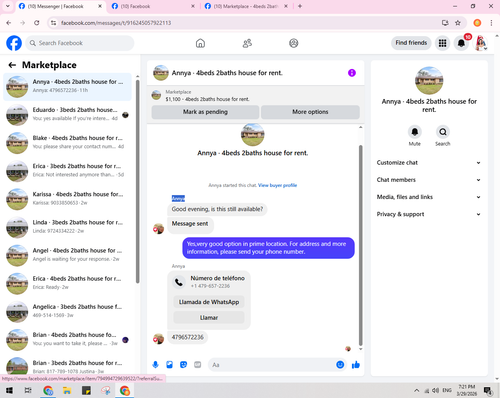Open the Erica Not interested anymore conversation
The width and height of the screenshot is (500, 398).
pyautogui.click(x=67, y=171)
